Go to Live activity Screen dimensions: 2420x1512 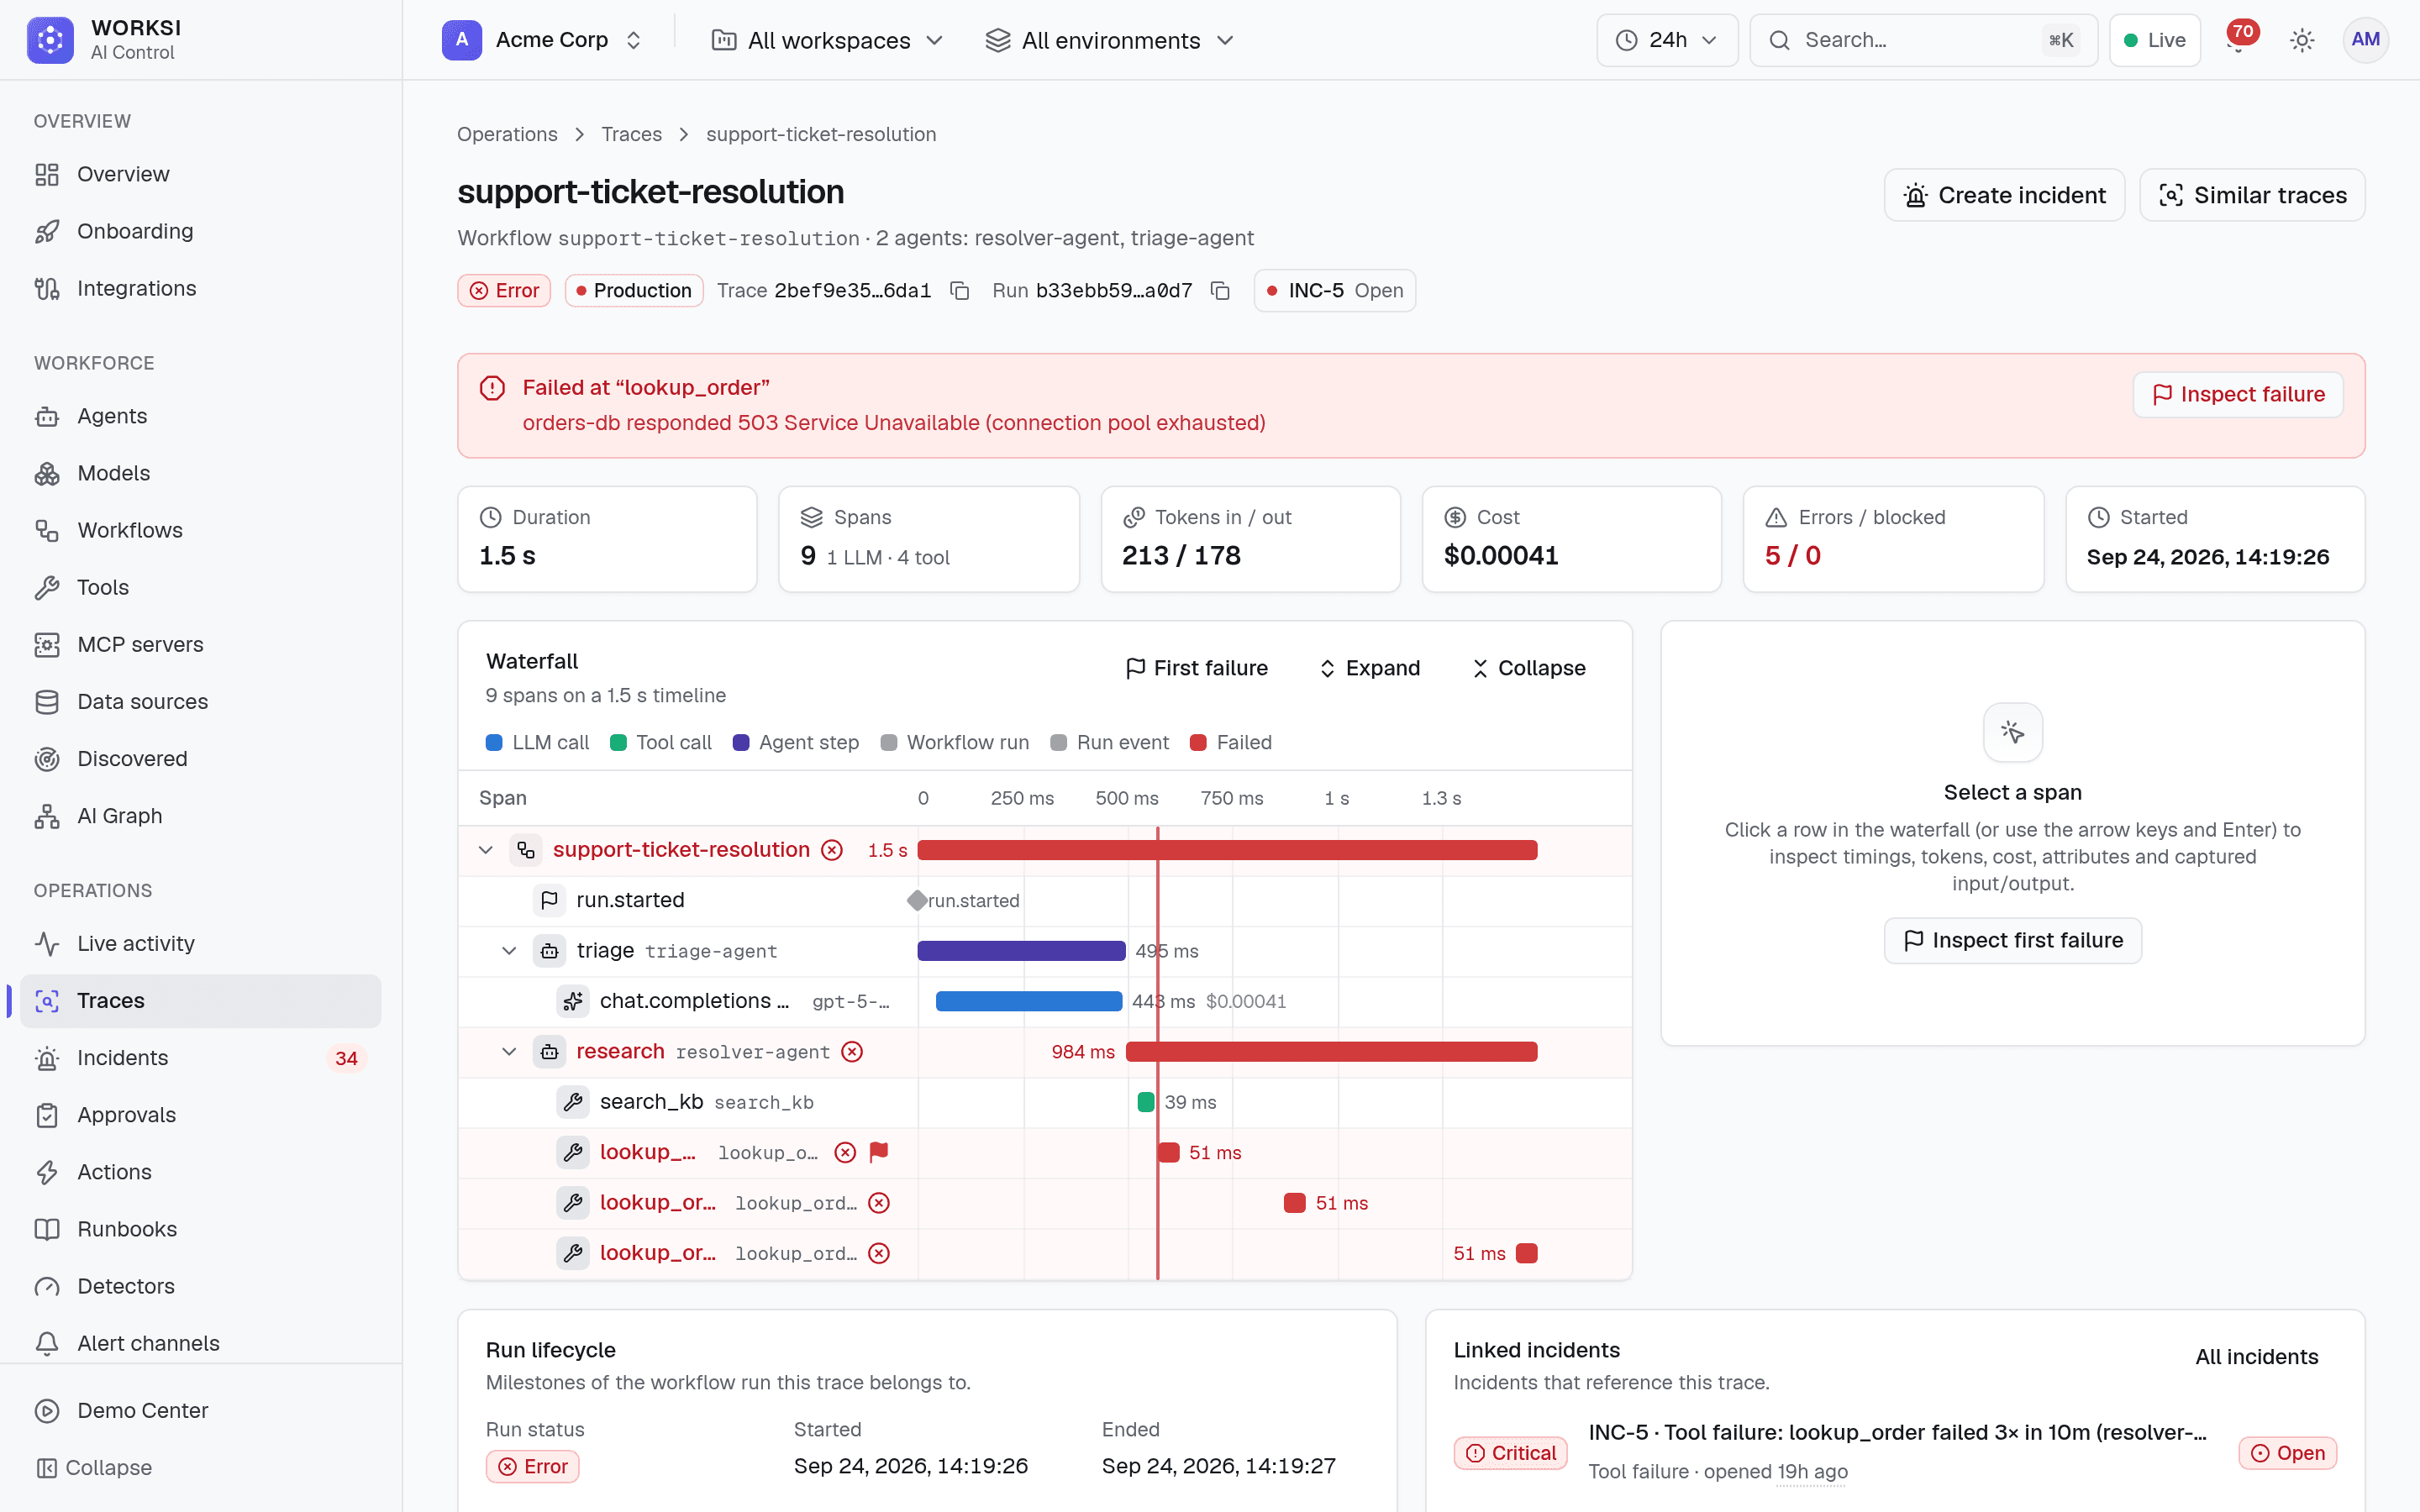pyautogui.click(x=200, y=944)
